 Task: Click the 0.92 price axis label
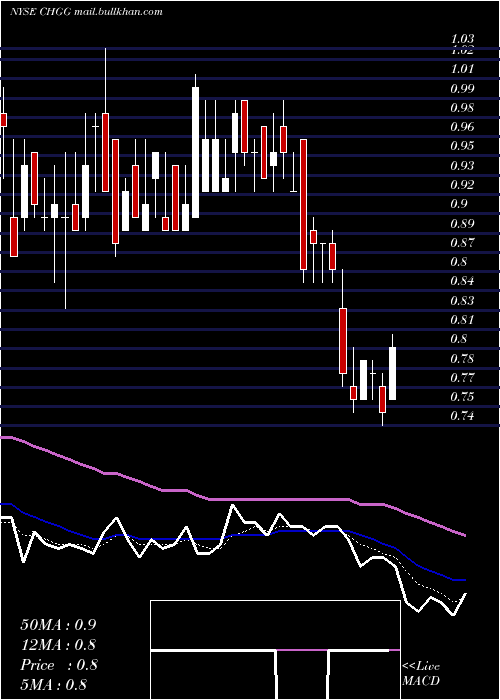tap(462, 185)
